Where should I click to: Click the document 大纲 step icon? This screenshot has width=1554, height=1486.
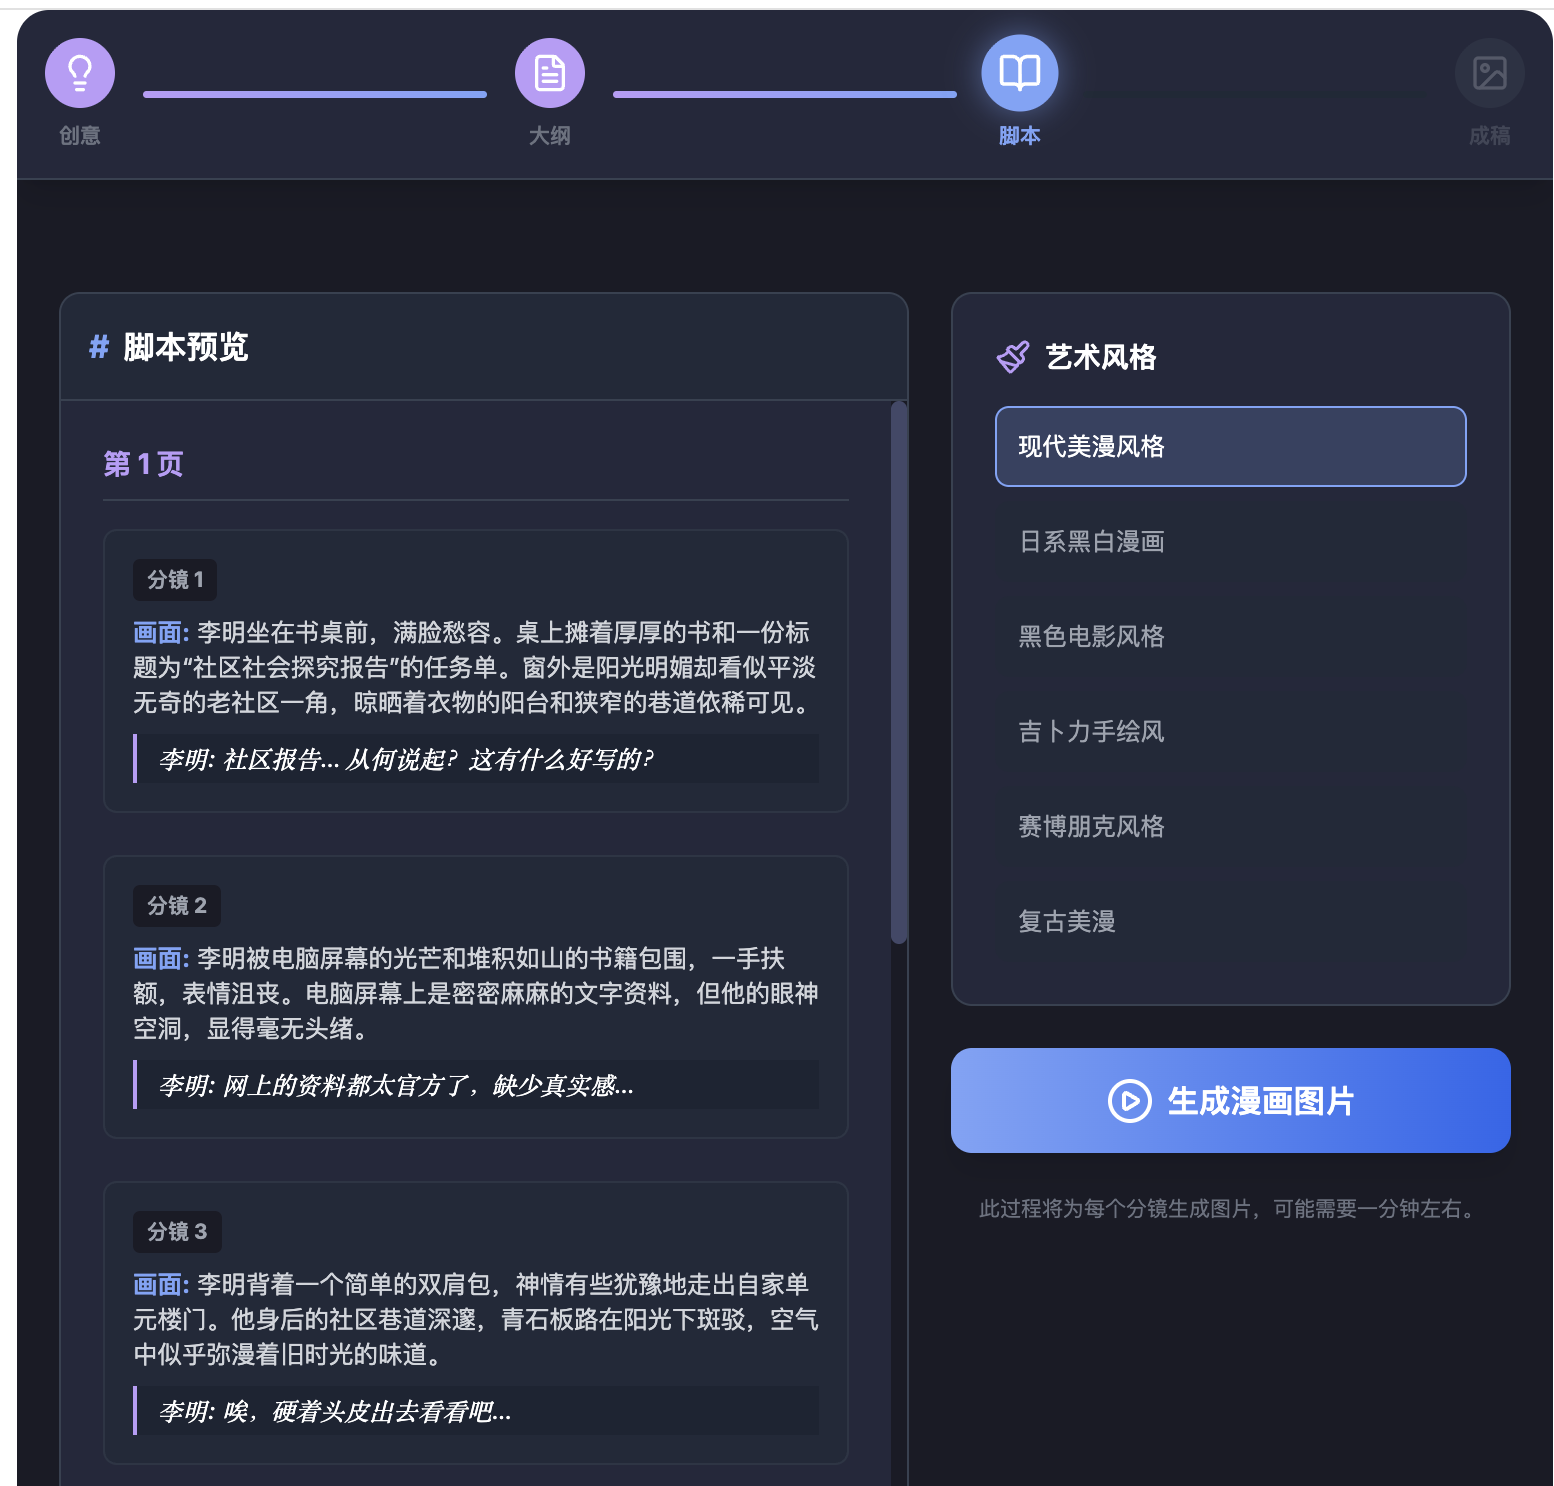pos(549,73)
